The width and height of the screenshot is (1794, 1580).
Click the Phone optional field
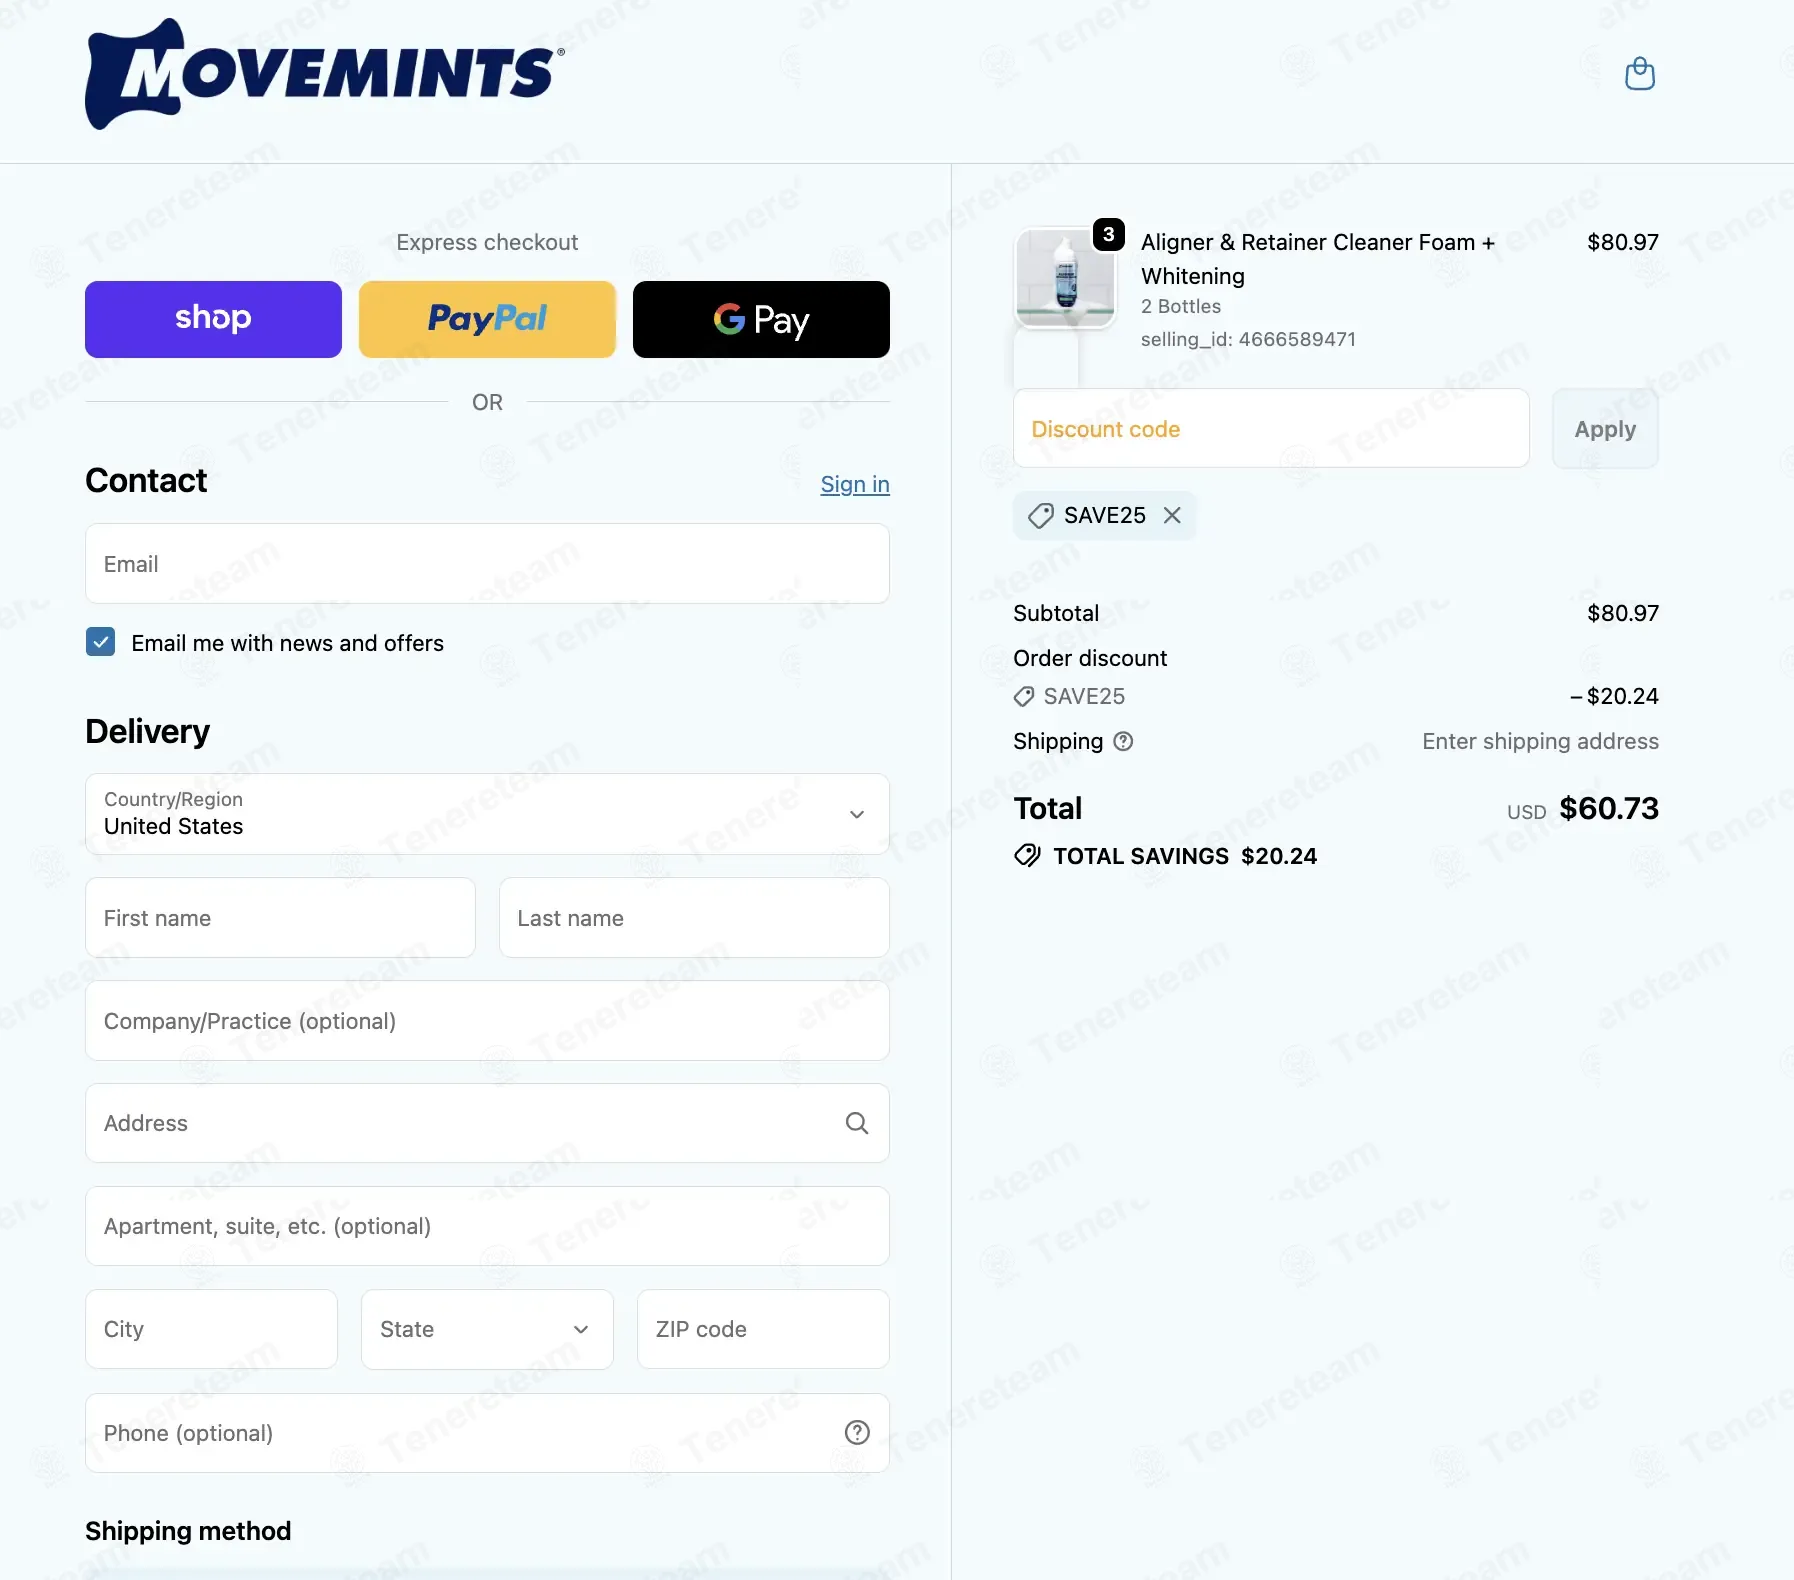pyautogui.click(x=487, y=1433)
